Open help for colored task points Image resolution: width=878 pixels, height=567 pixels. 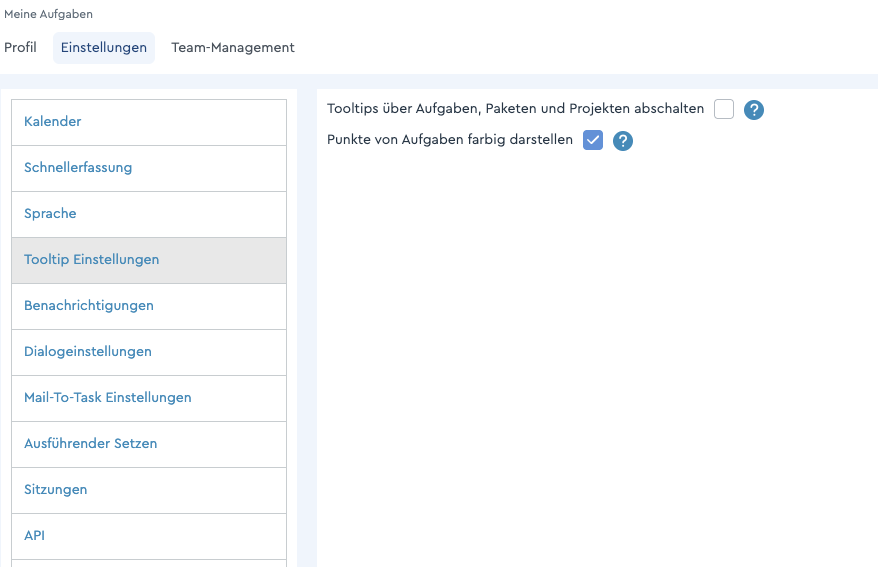point(623,141)
